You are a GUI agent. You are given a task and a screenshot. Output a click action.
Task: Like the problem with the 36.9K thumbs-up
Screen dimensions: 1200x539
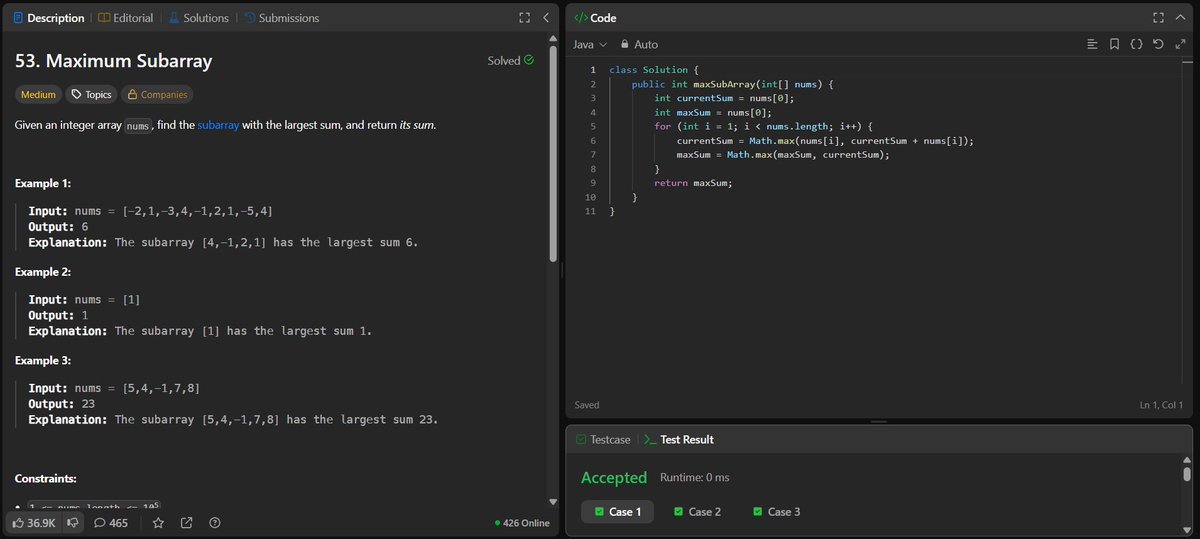tap(33, 522)
